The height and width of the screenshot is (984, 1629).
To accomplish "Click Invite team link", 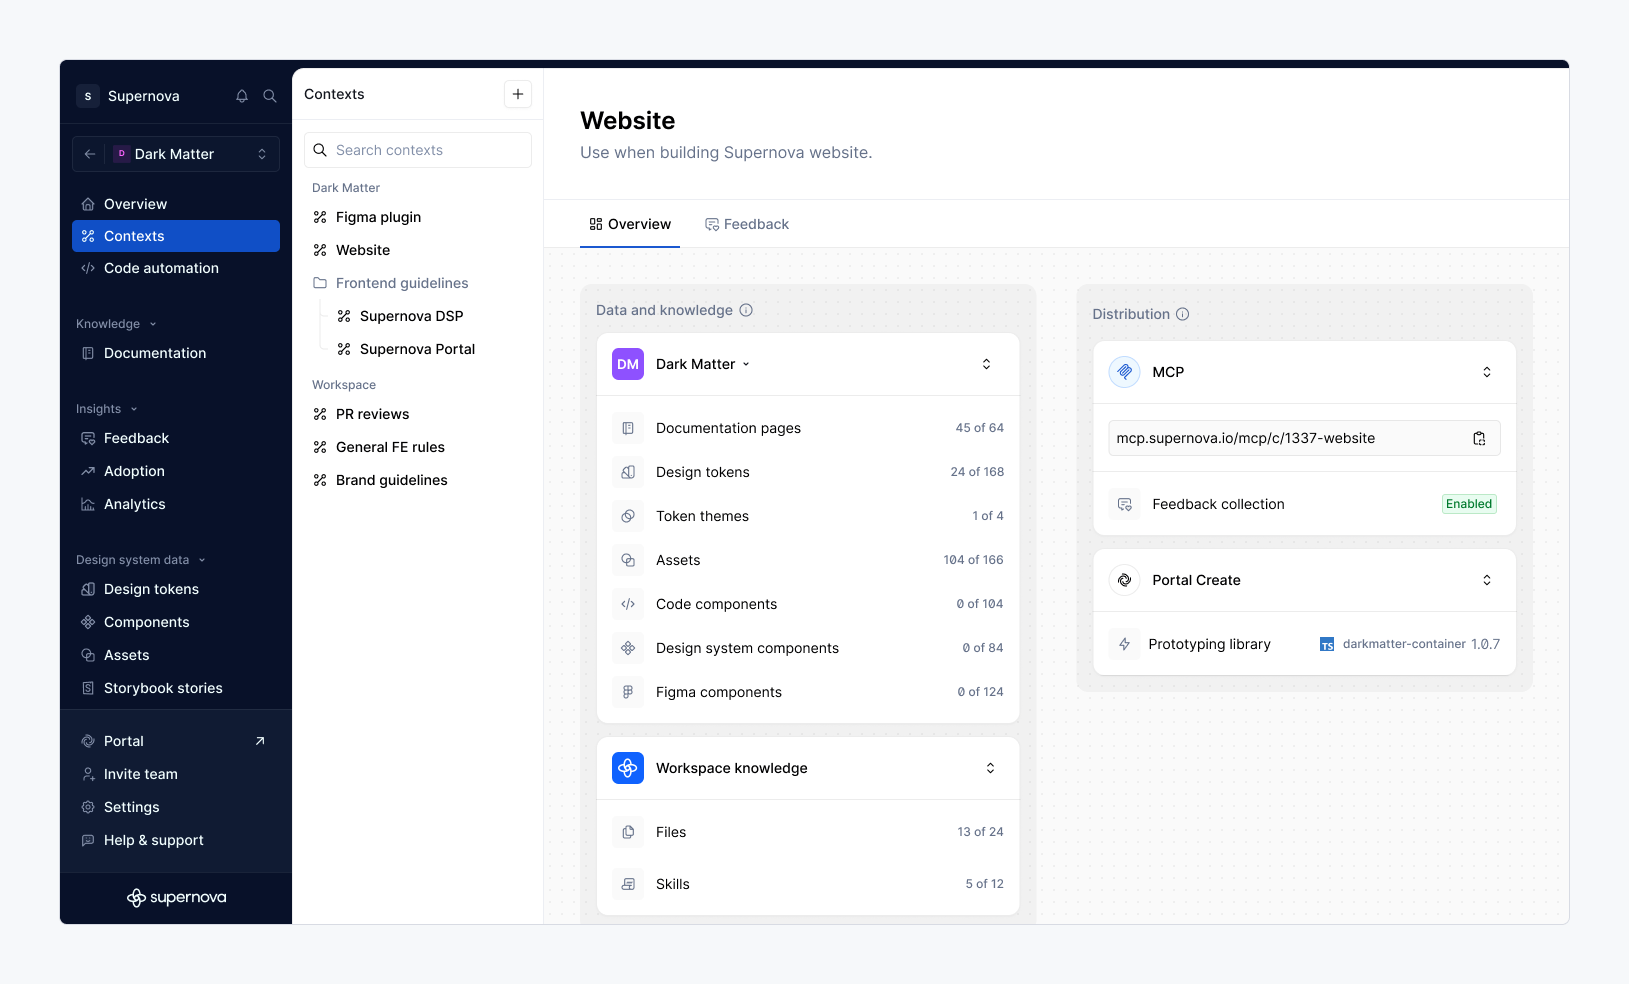I will (x=176, y=774).
